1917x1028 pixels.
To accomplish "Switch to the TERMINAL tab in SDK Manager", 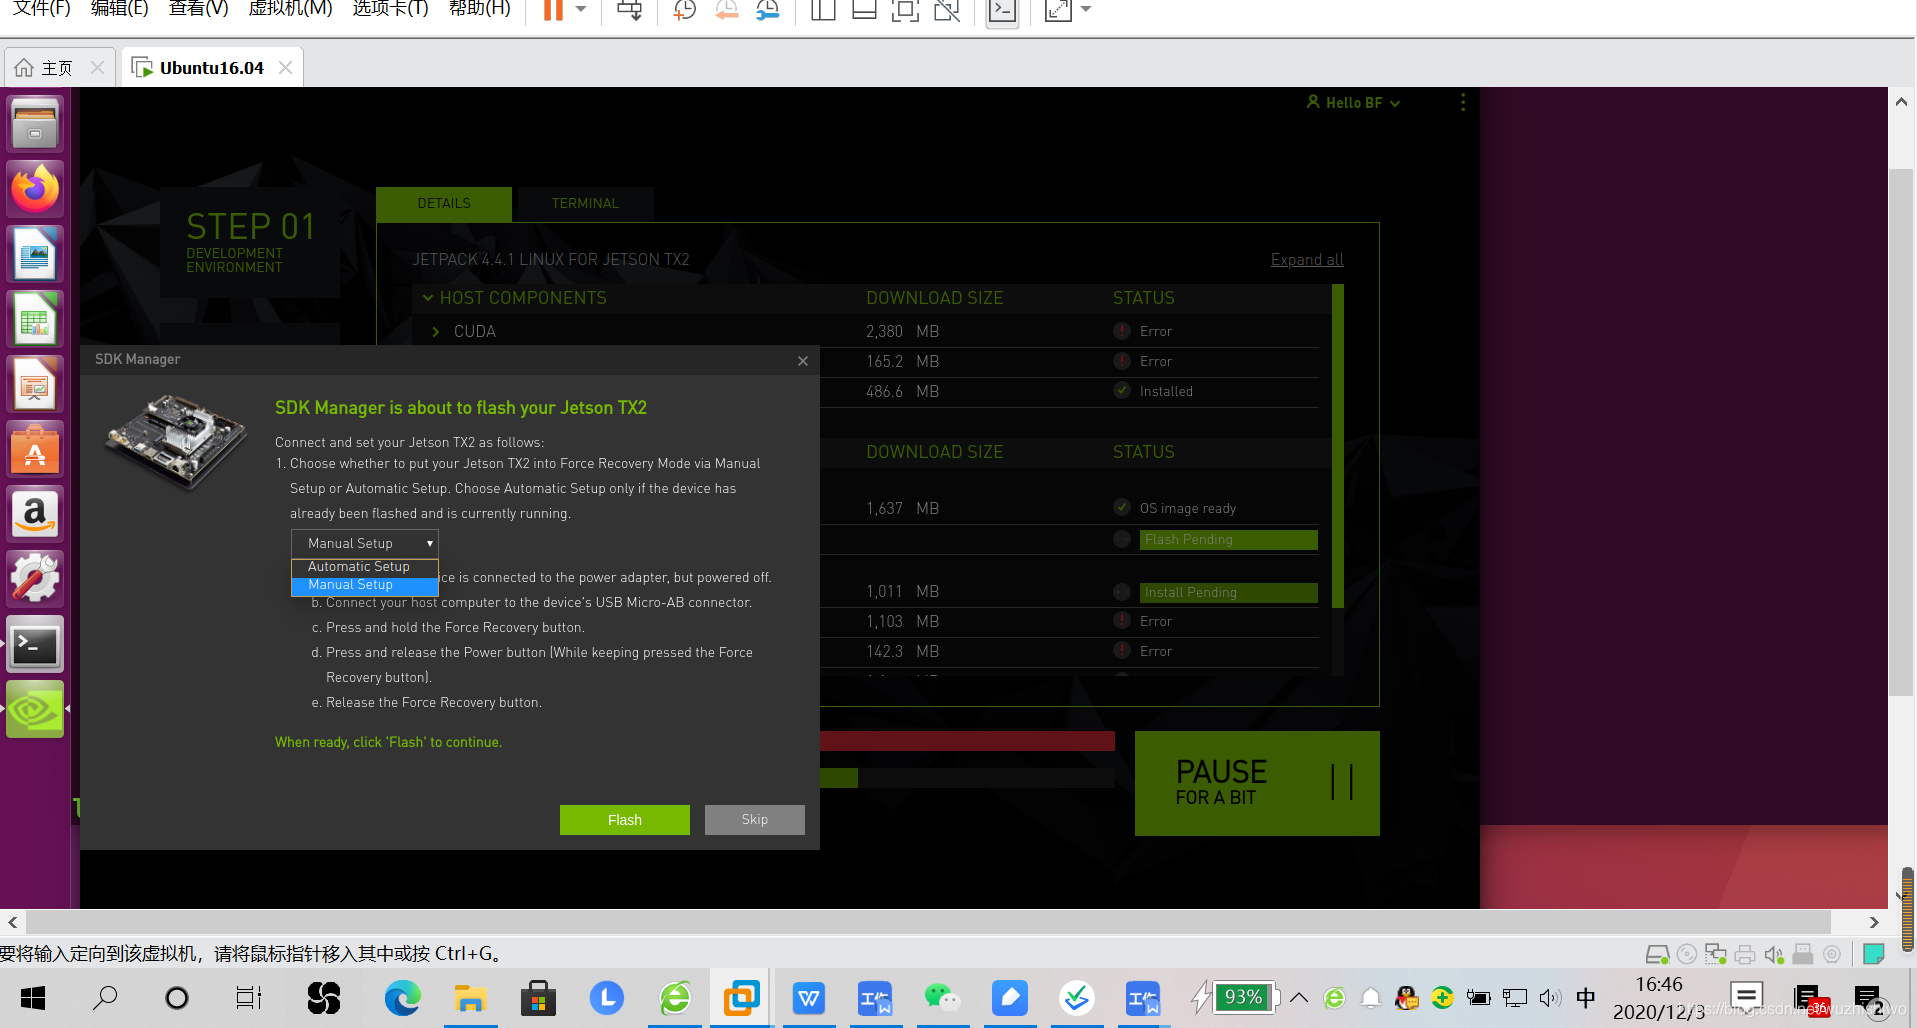I will click(585, 203).
